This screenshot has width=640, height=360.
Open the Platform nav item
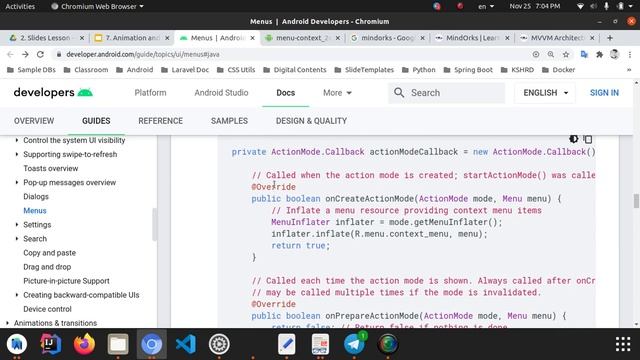tap(150, 93)
